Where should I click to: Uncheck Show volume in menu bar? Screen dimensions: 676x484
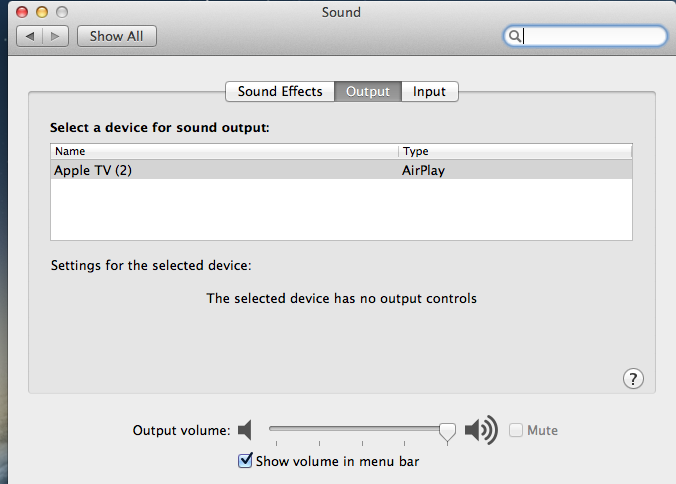[245, 461]
